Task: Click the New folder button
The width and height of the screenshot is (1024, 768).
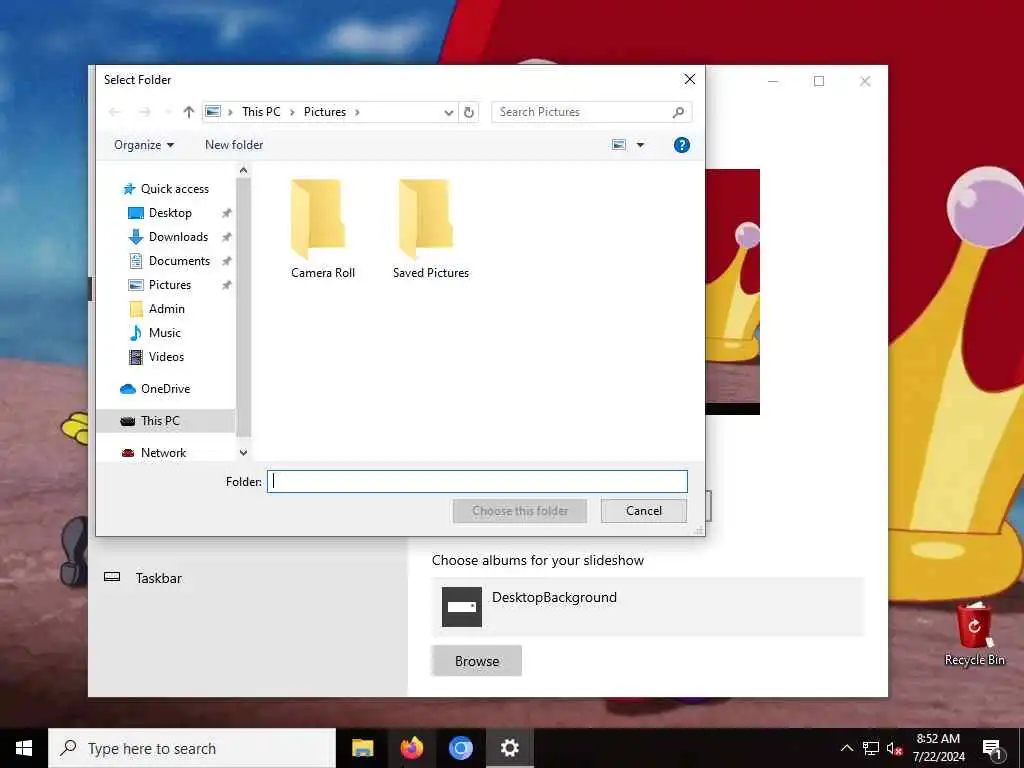Action: click(234, 145)
